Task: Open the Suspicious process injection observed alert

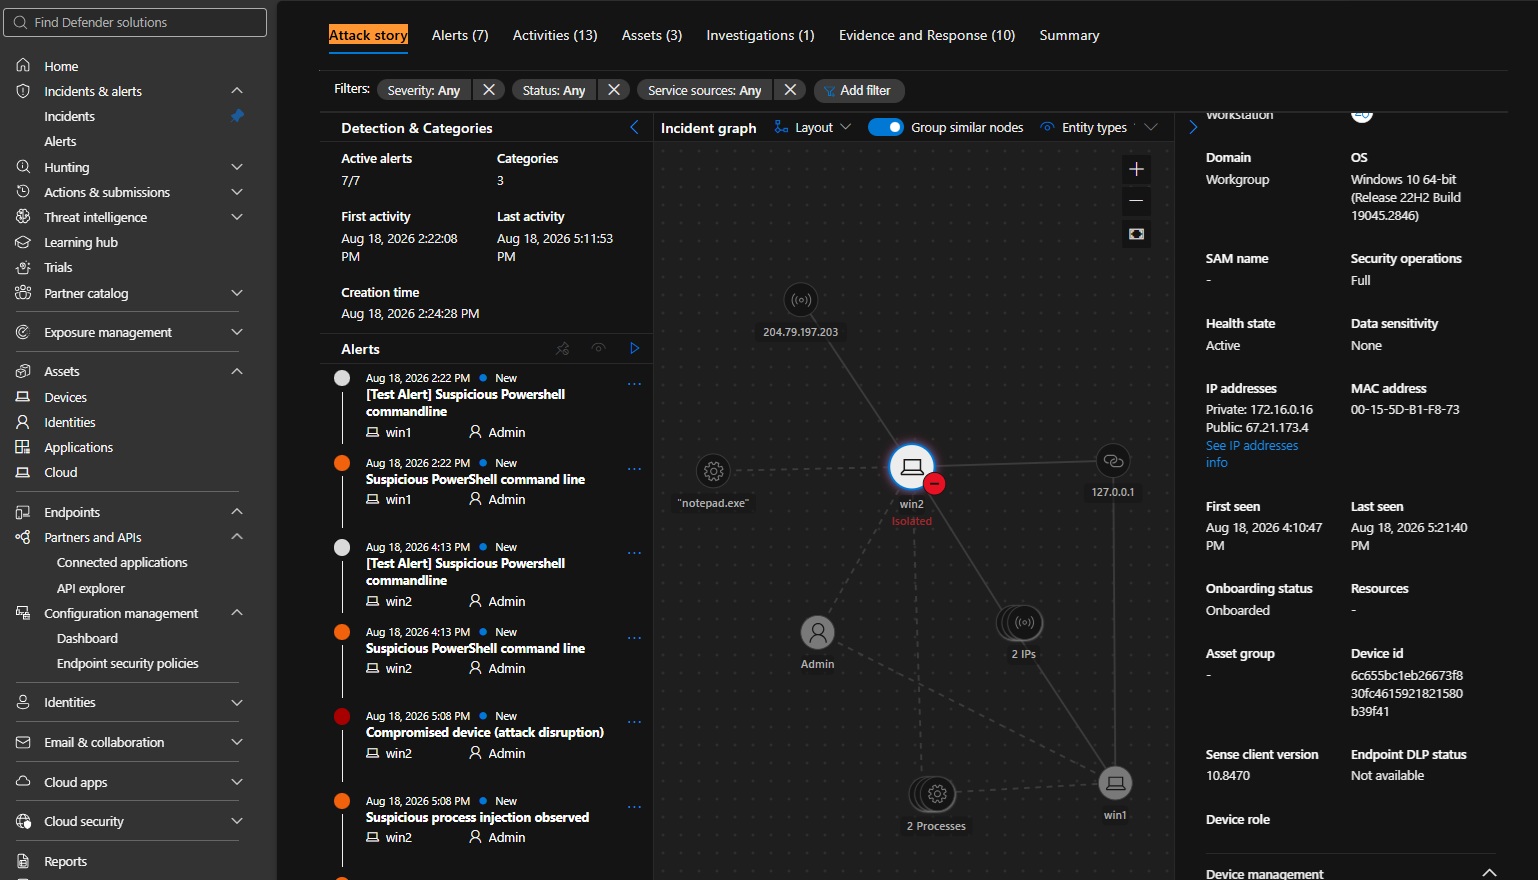Action: [x=477, y=817]
